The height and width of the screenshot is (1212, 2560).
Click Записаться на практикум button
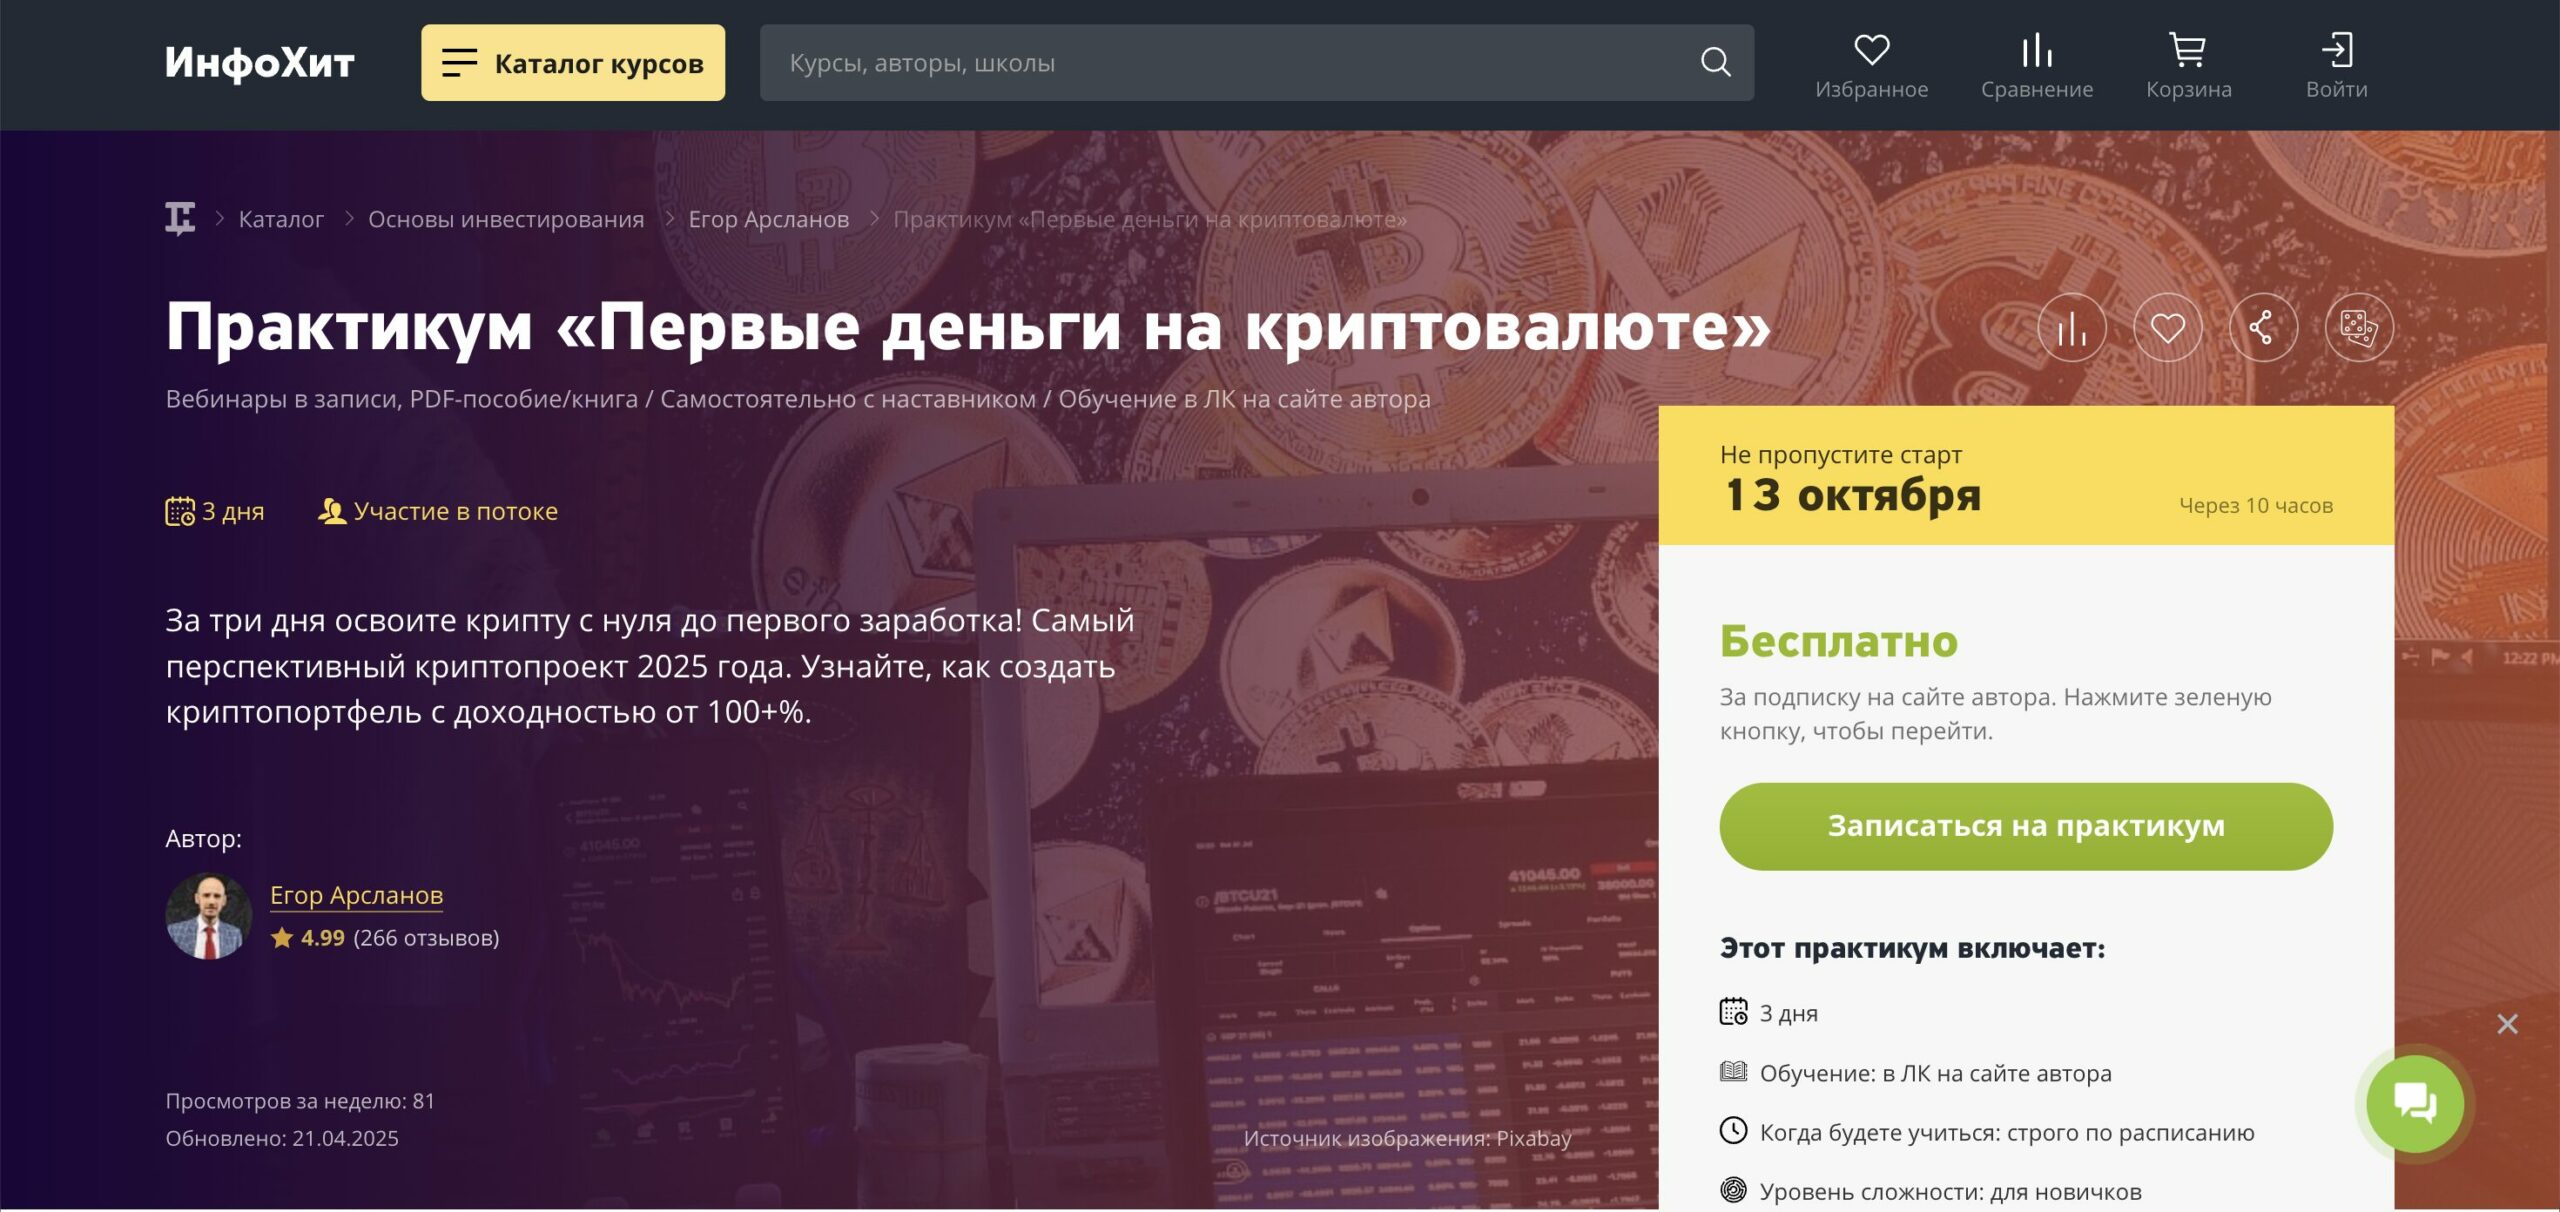(x=2026, y=826)
